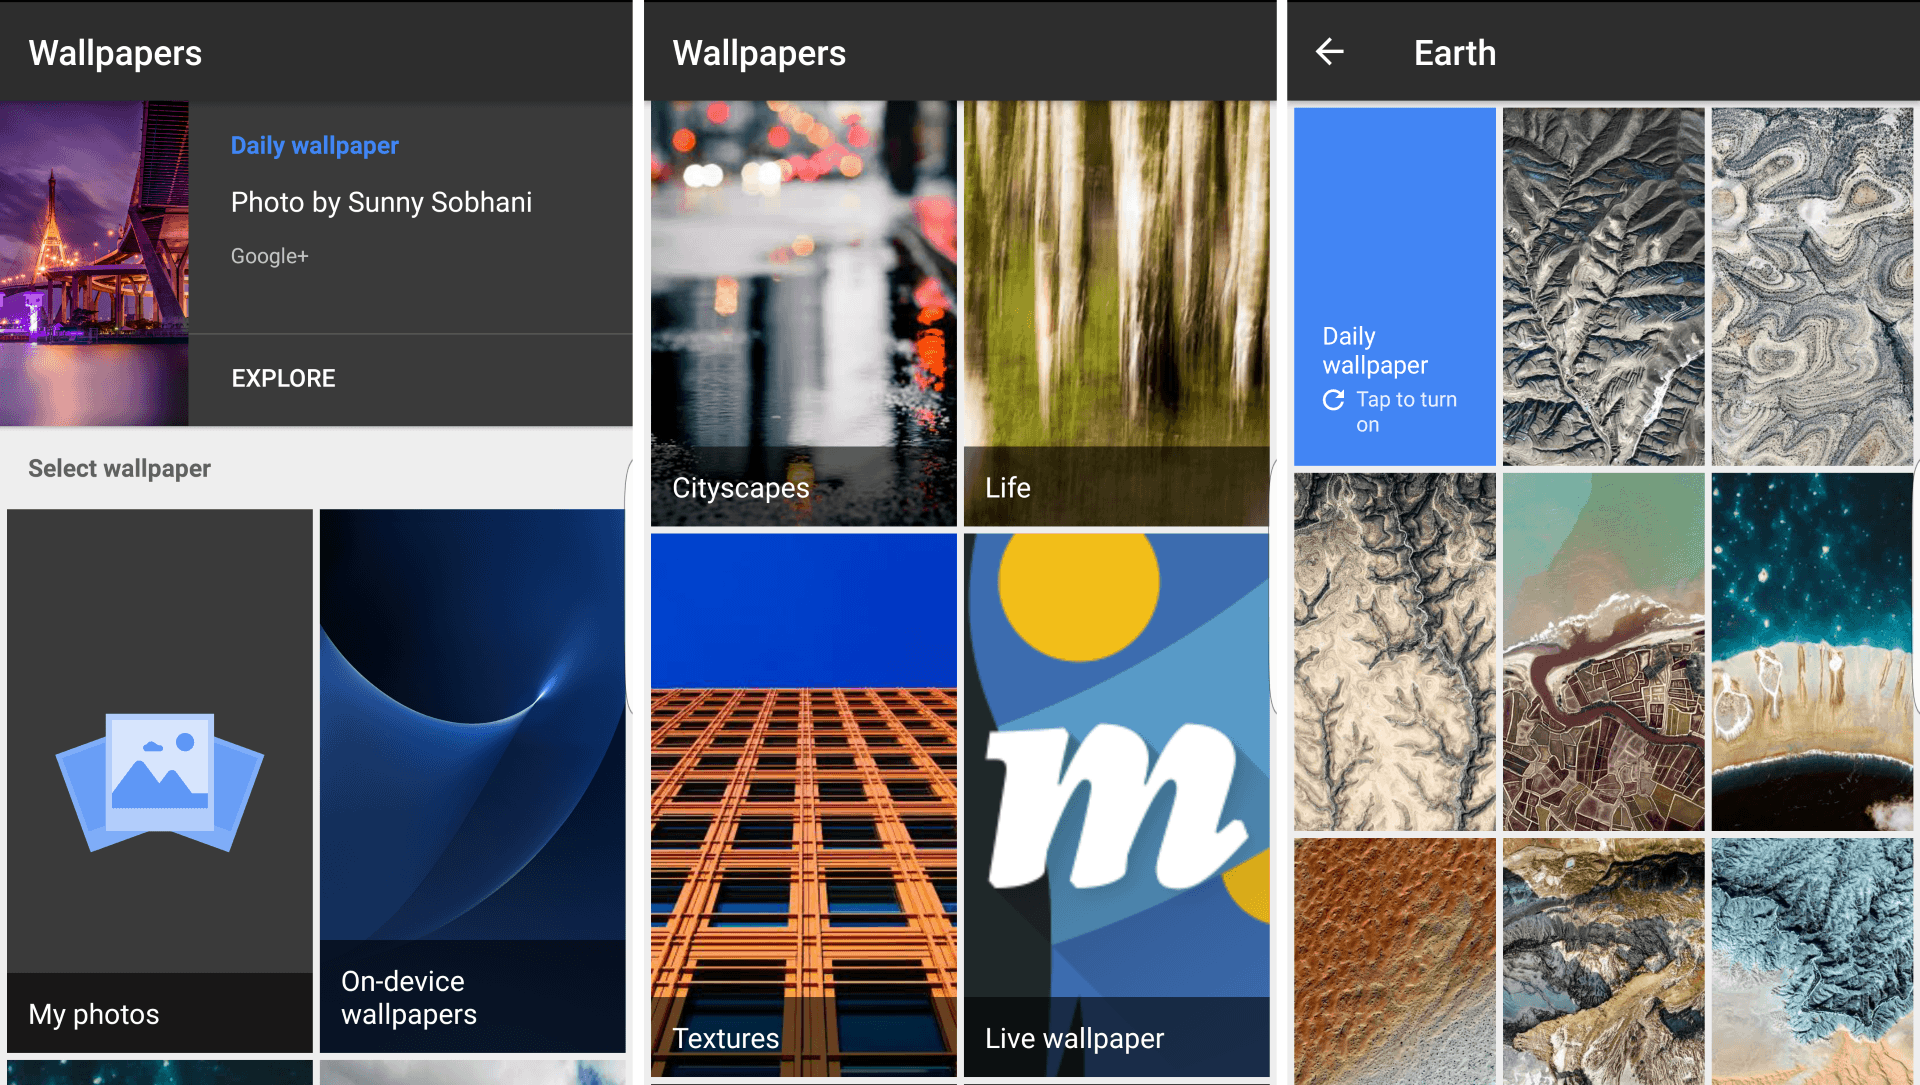Tap 'Tap to turn on' for daily rotation
This screenshot has height=1085, width=1920.
(x=1405, y=411)
